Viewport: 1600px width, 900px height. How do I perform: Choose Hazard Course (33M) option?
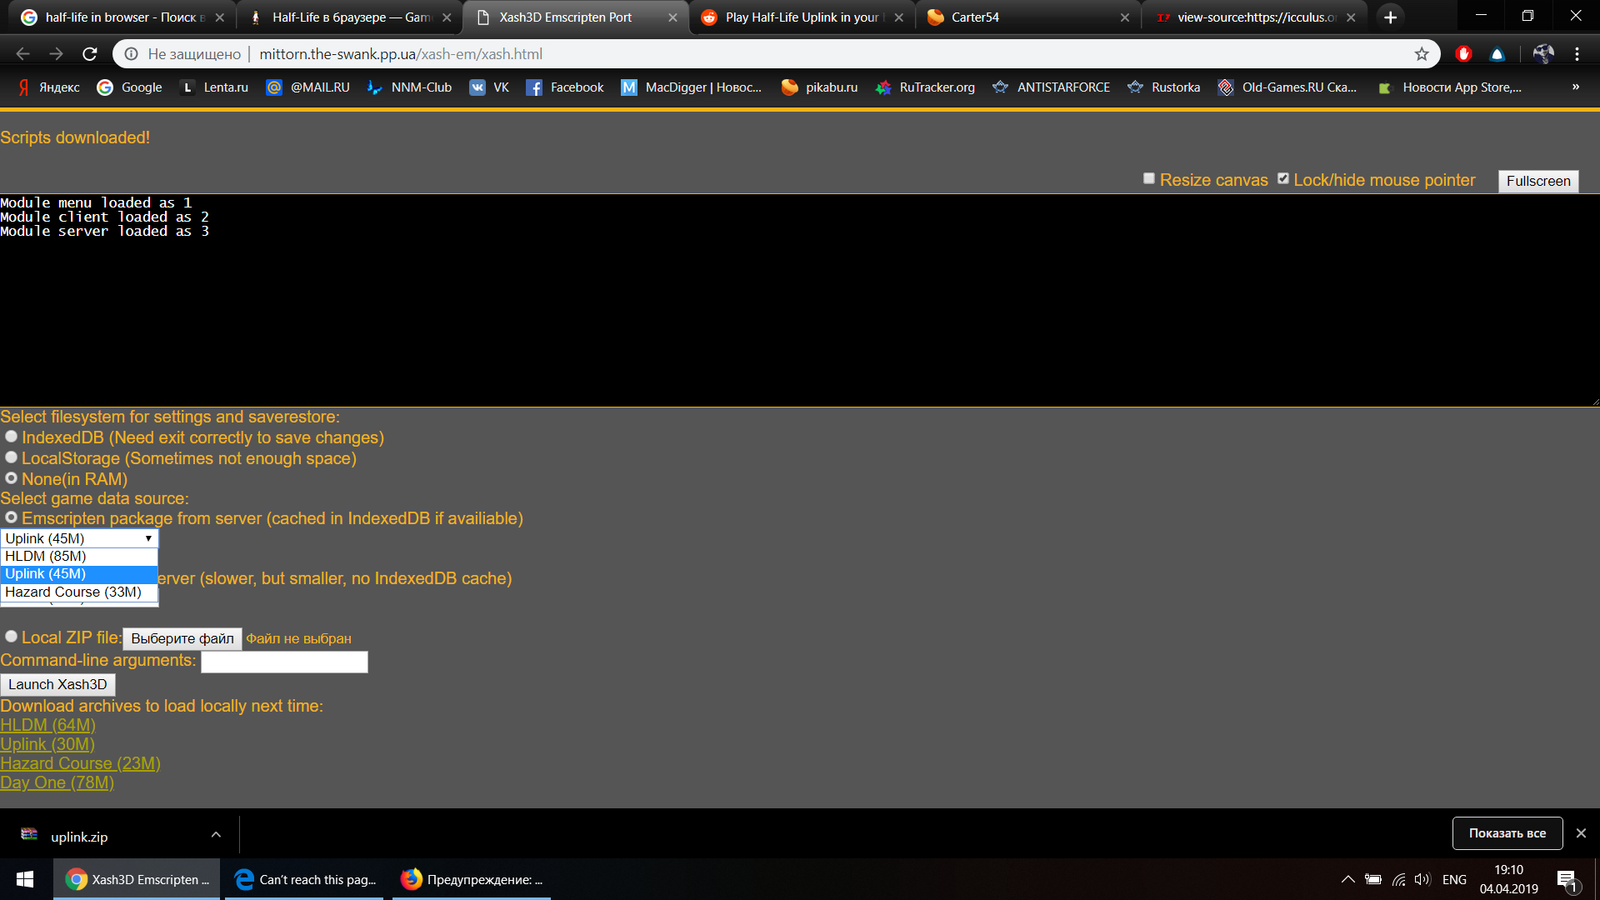79,592
